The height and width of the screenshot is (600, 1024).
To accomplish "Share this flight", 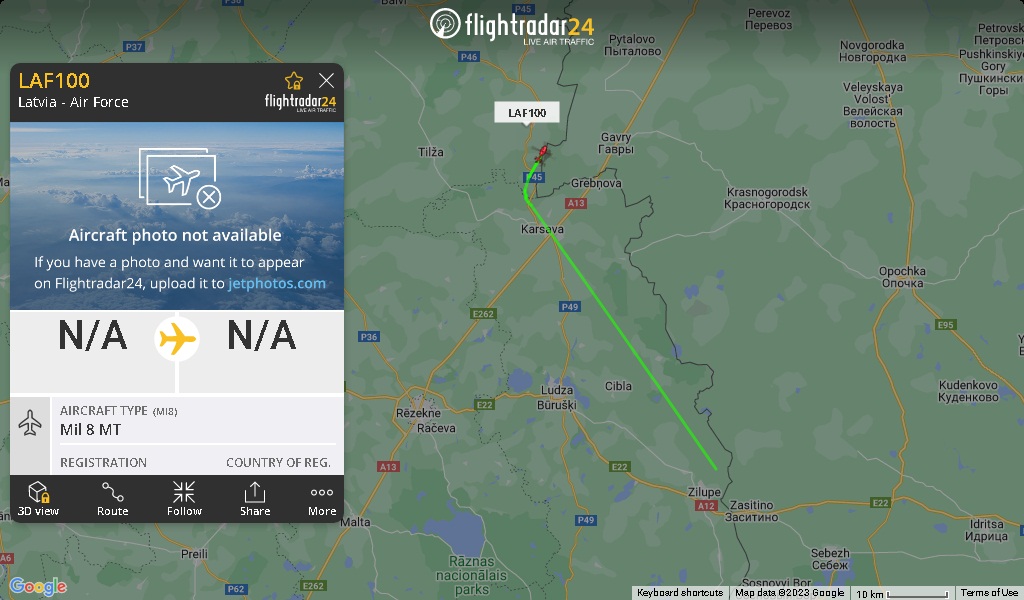I will pyautogui.click(x=255, y=498).
